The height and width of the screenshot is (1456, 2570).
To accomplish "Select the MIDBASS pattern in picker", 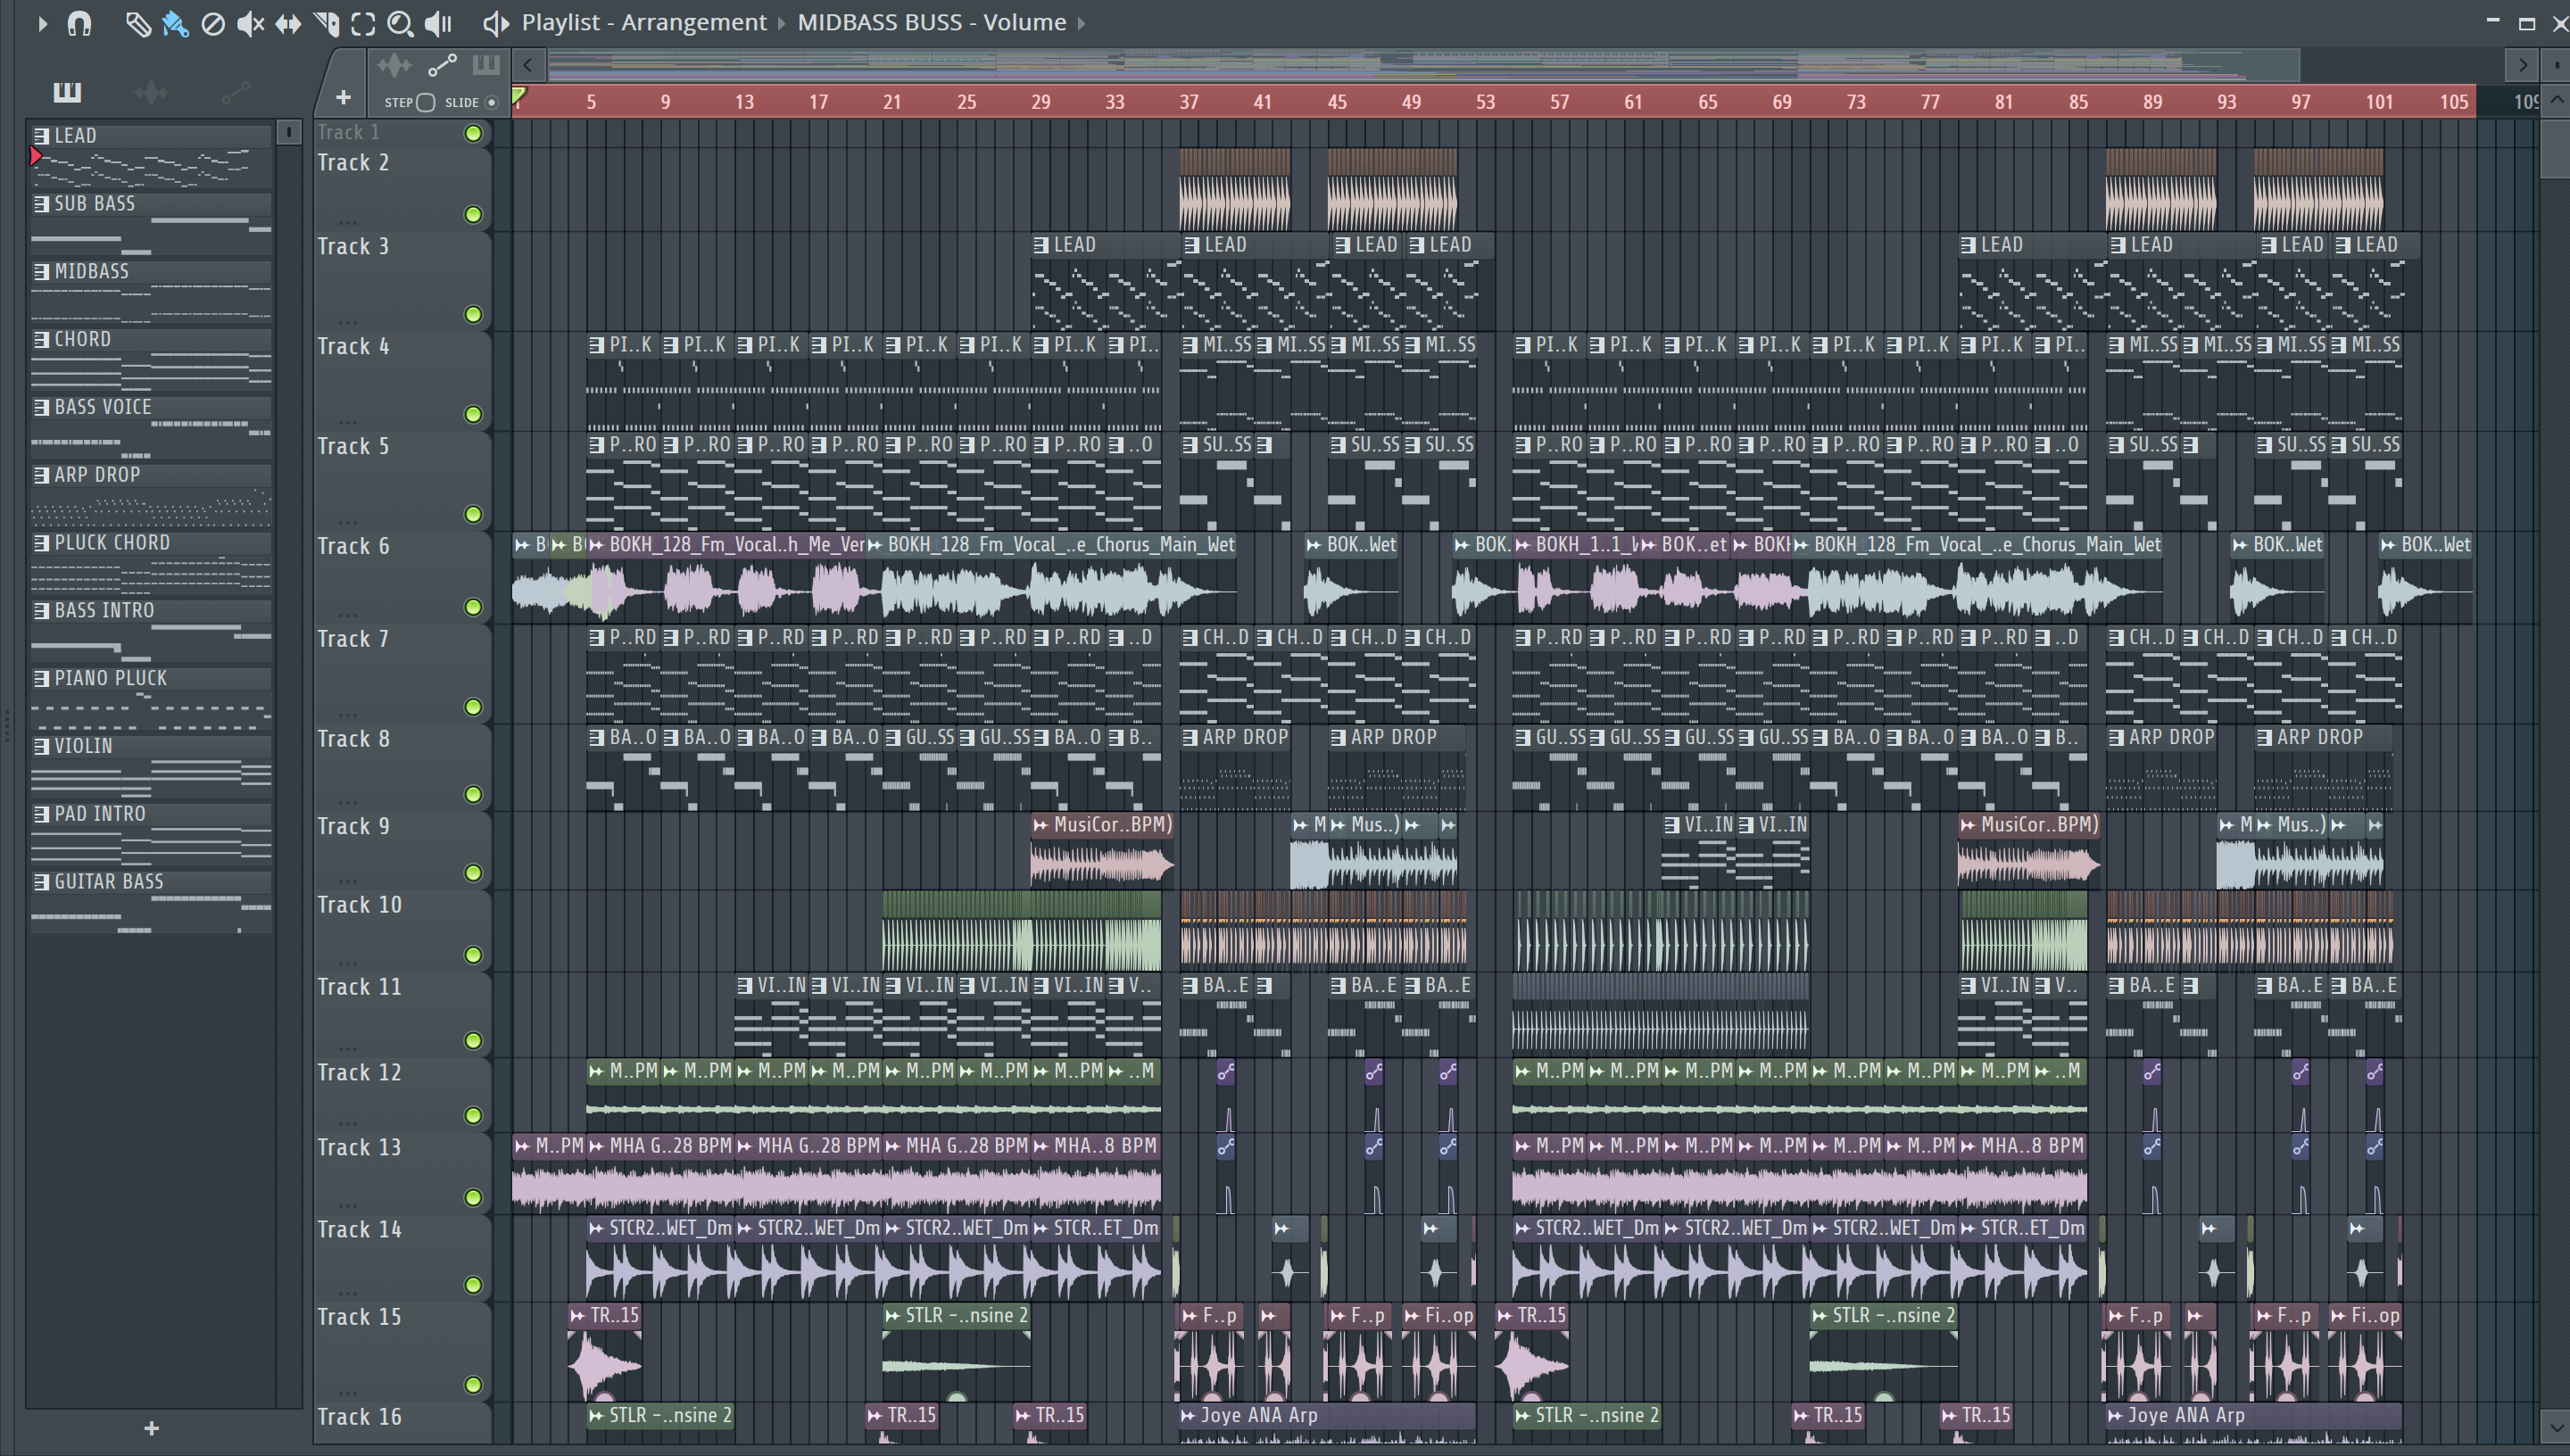I will [151, 292].
